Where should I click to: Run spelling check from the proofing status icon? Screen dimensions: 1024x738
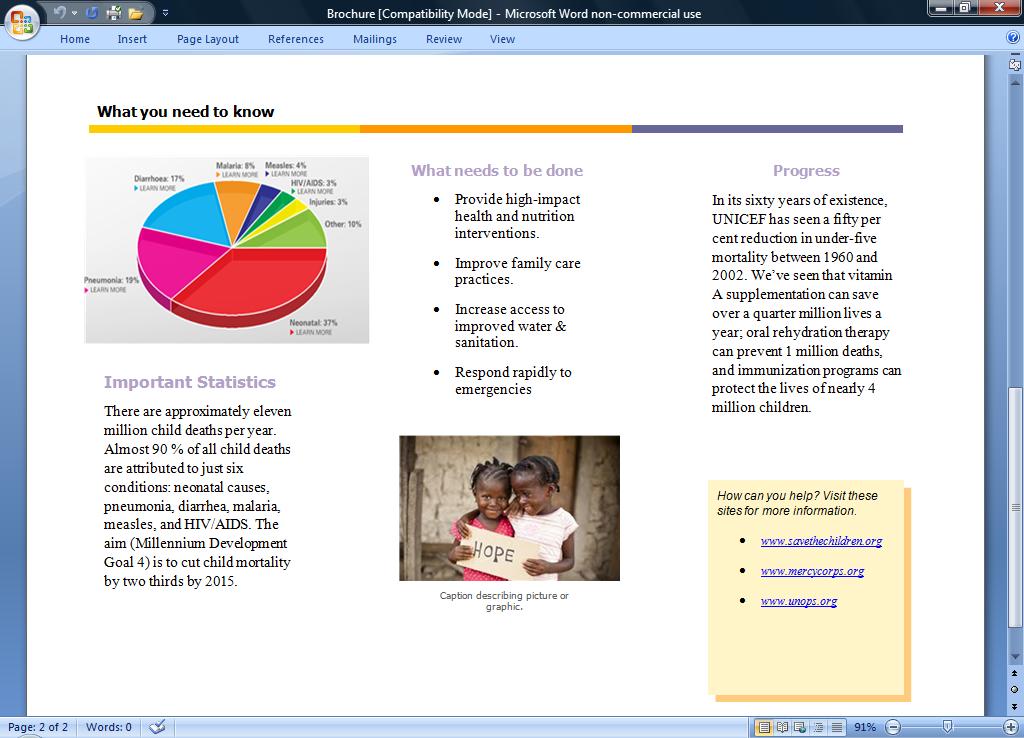(x=157, y=727)
